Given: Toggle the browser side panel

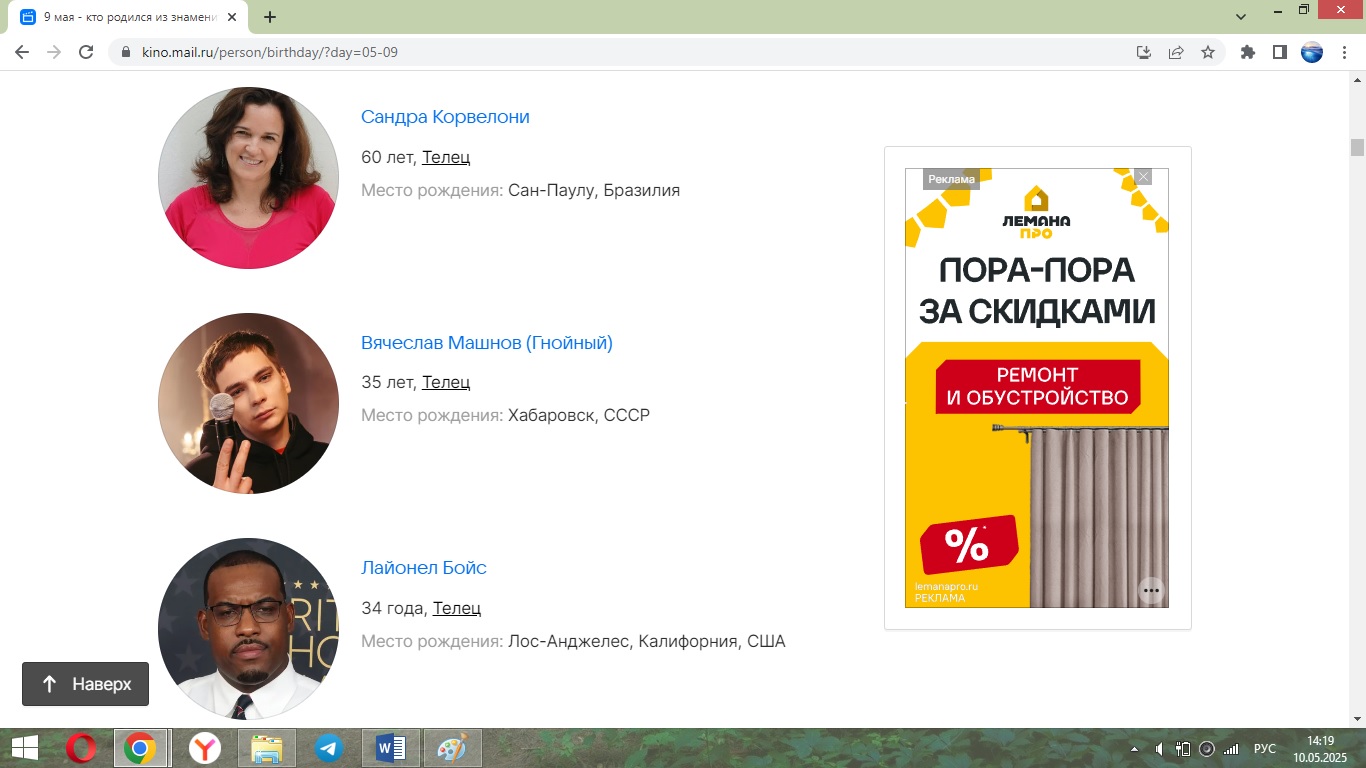Looking at the screenshot, I should pos(1279,52).
